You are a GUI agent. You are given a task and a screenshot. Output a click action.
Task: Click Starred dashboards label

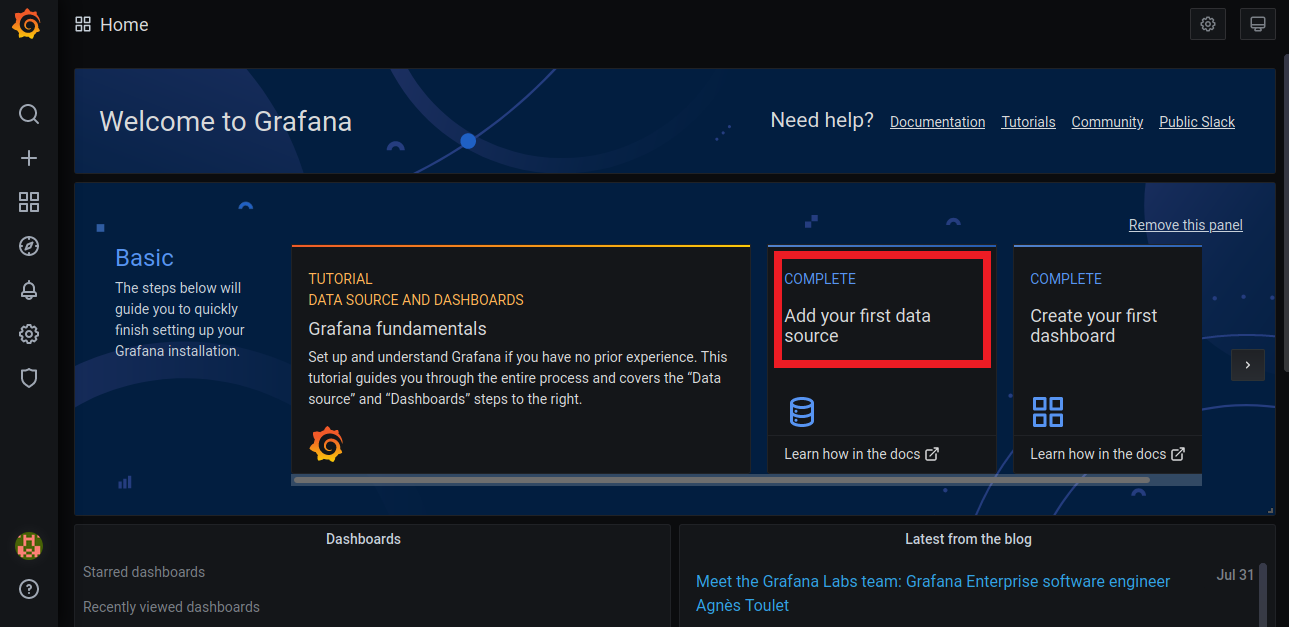[144, 572]
